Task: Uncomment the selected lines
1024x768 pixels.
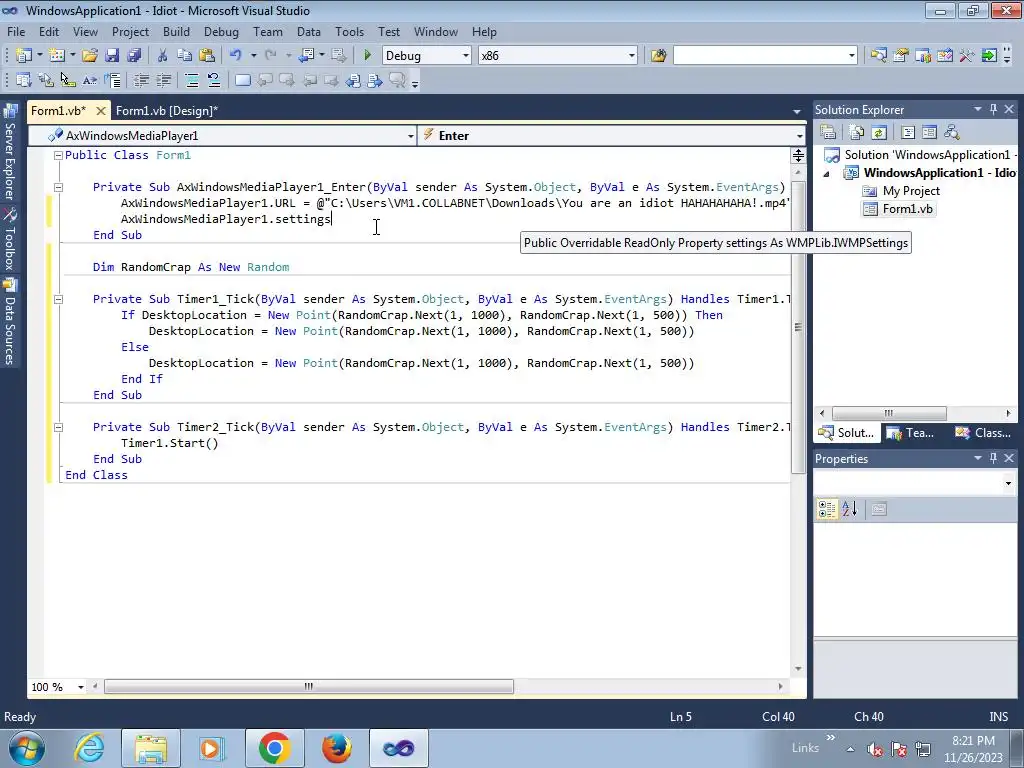Action: tap(214, 80)
